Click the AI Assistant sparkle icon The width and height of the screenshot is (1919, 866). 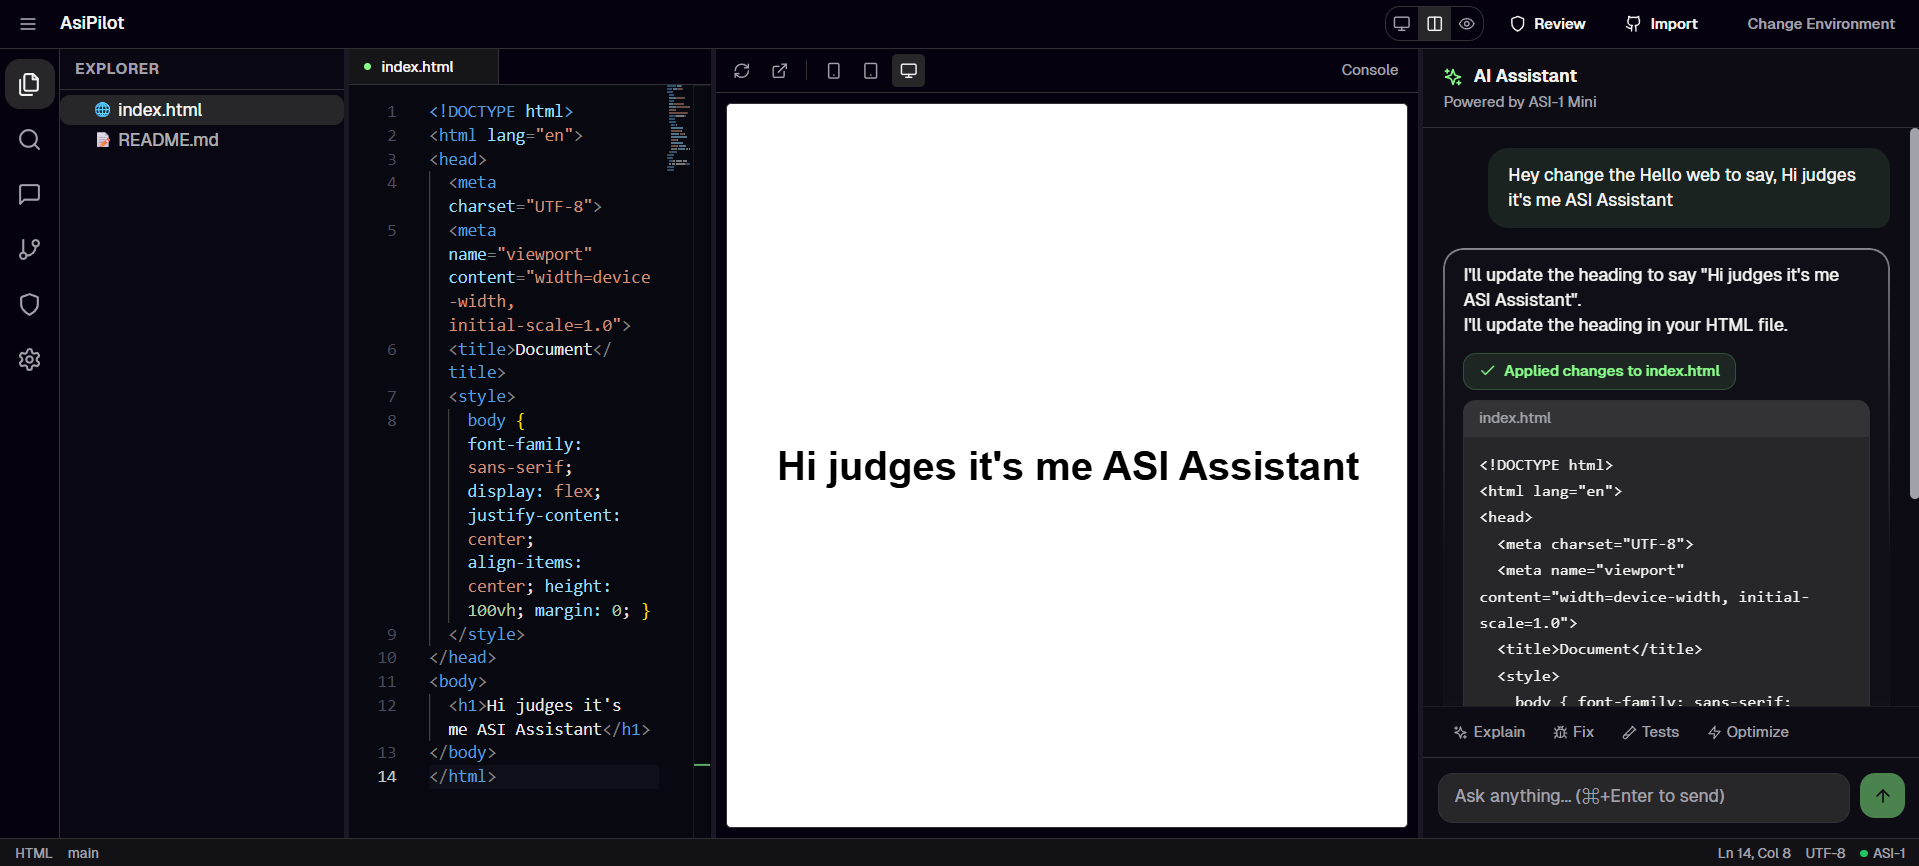pyautogui.click(x=1454, y=77)
